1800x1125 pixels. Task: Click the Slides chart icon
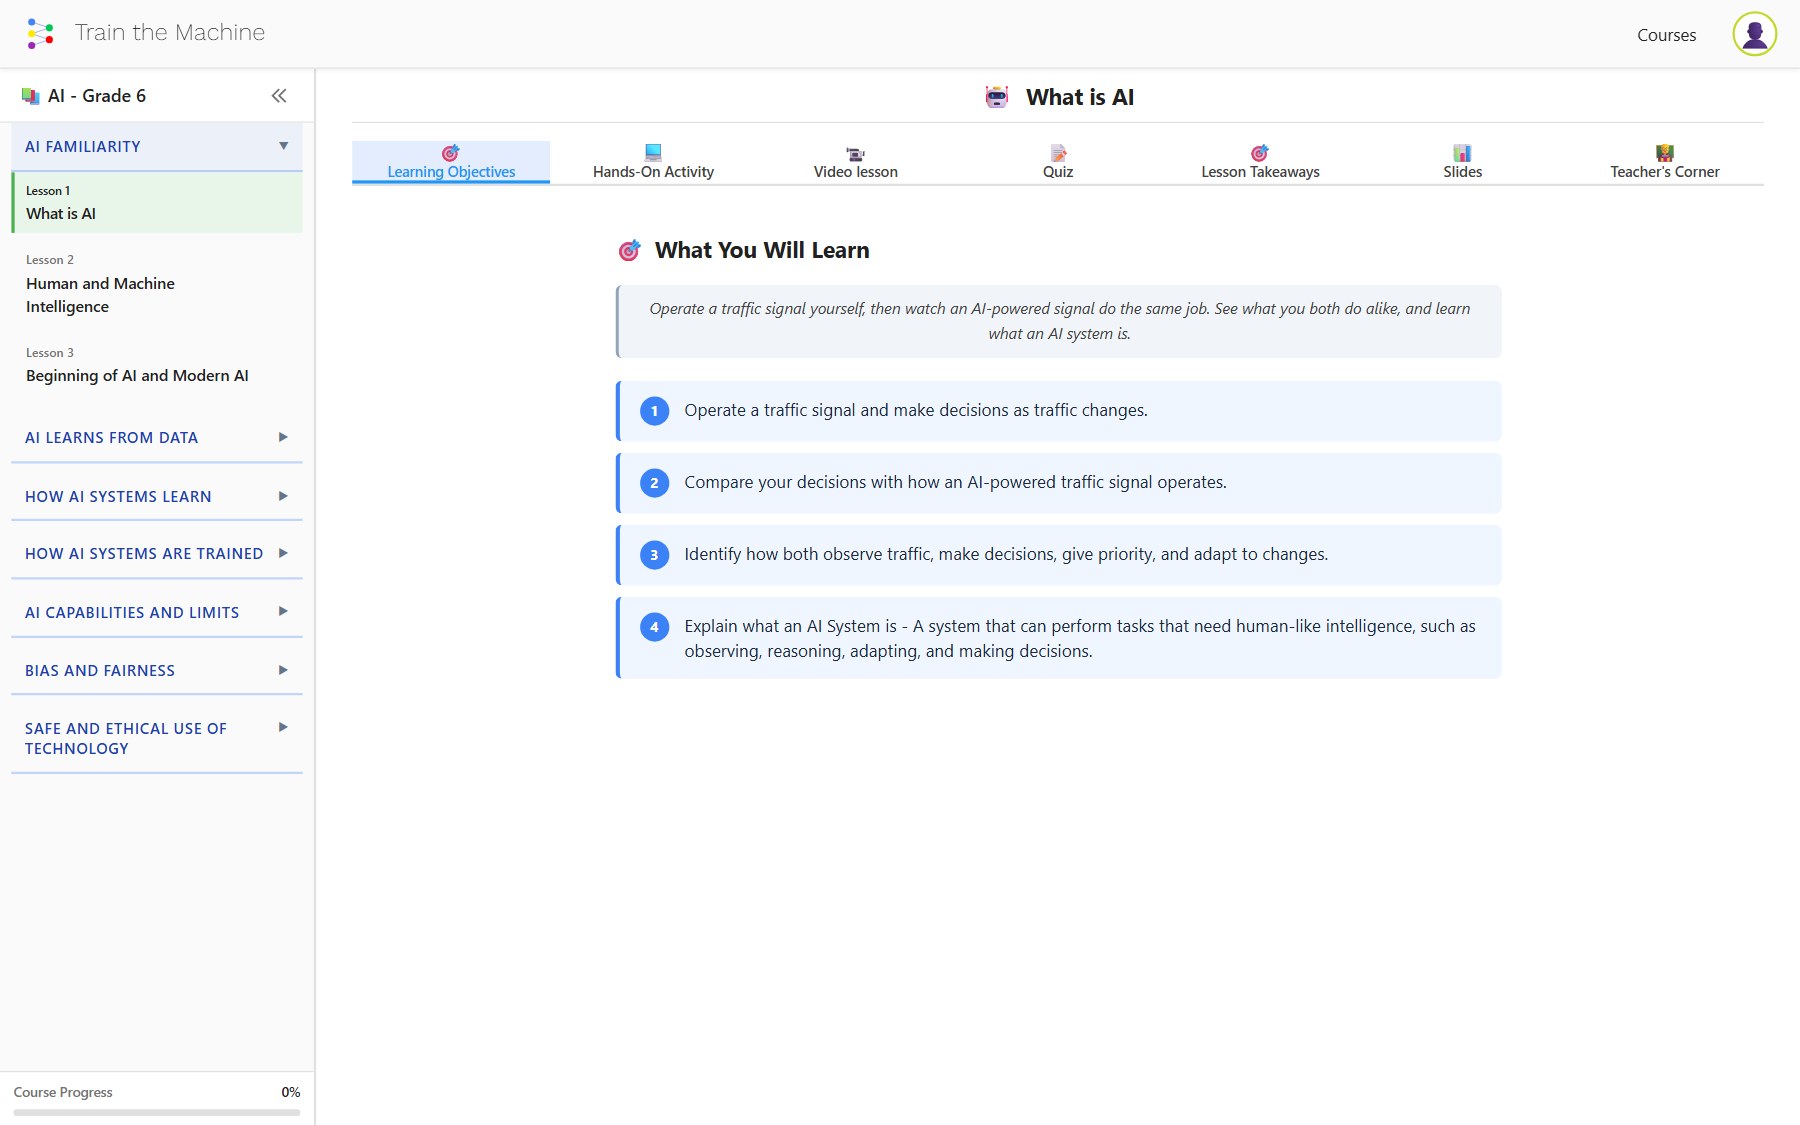click(x=1462, y=153)
